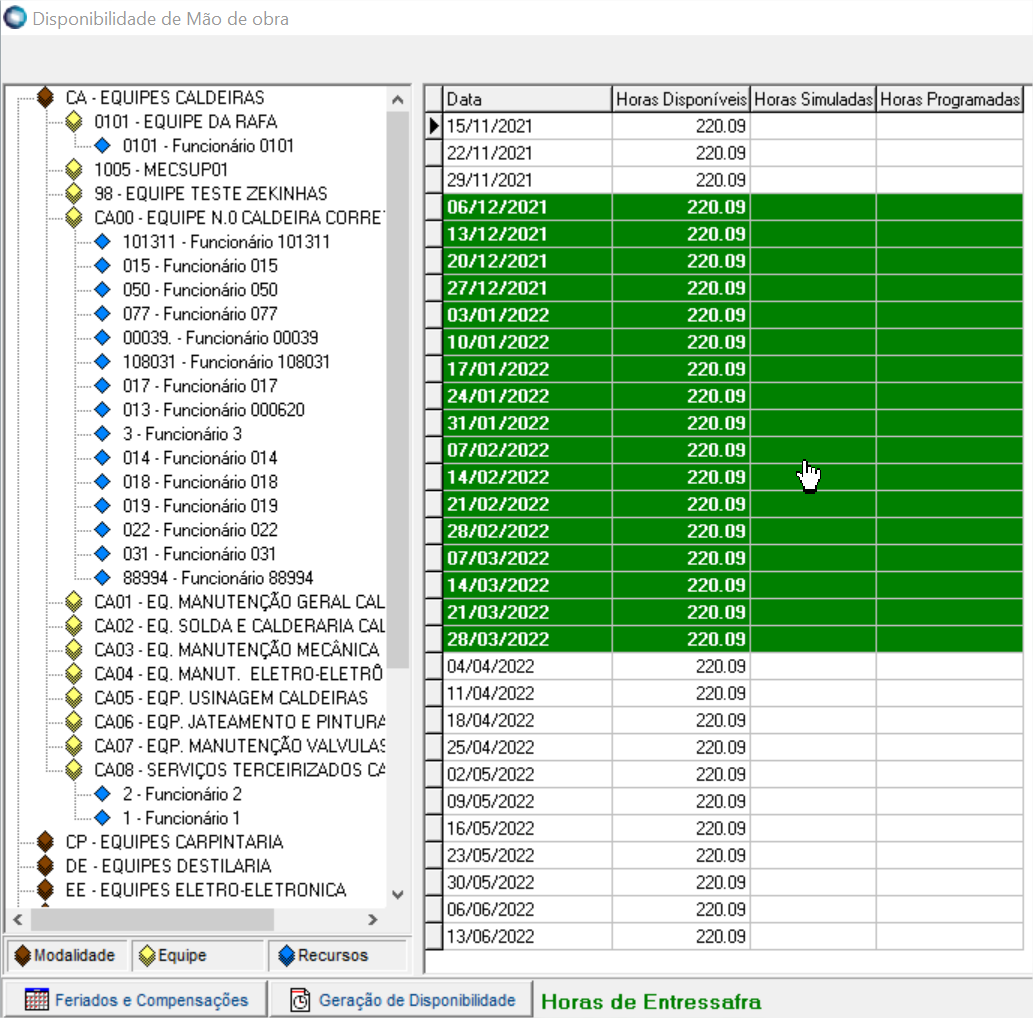This screenshot has height=1018, width=1033.
Task: Click the Modalidade legend button
Action: [x=66, y=955]
